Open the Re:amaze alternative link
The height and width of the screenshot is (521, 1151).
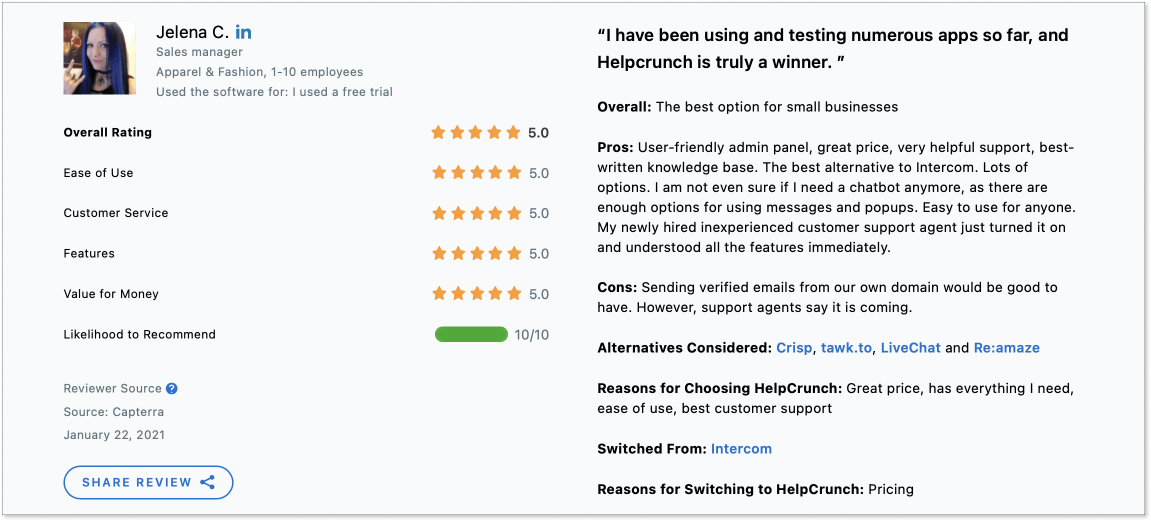[x=1006, y=348]
